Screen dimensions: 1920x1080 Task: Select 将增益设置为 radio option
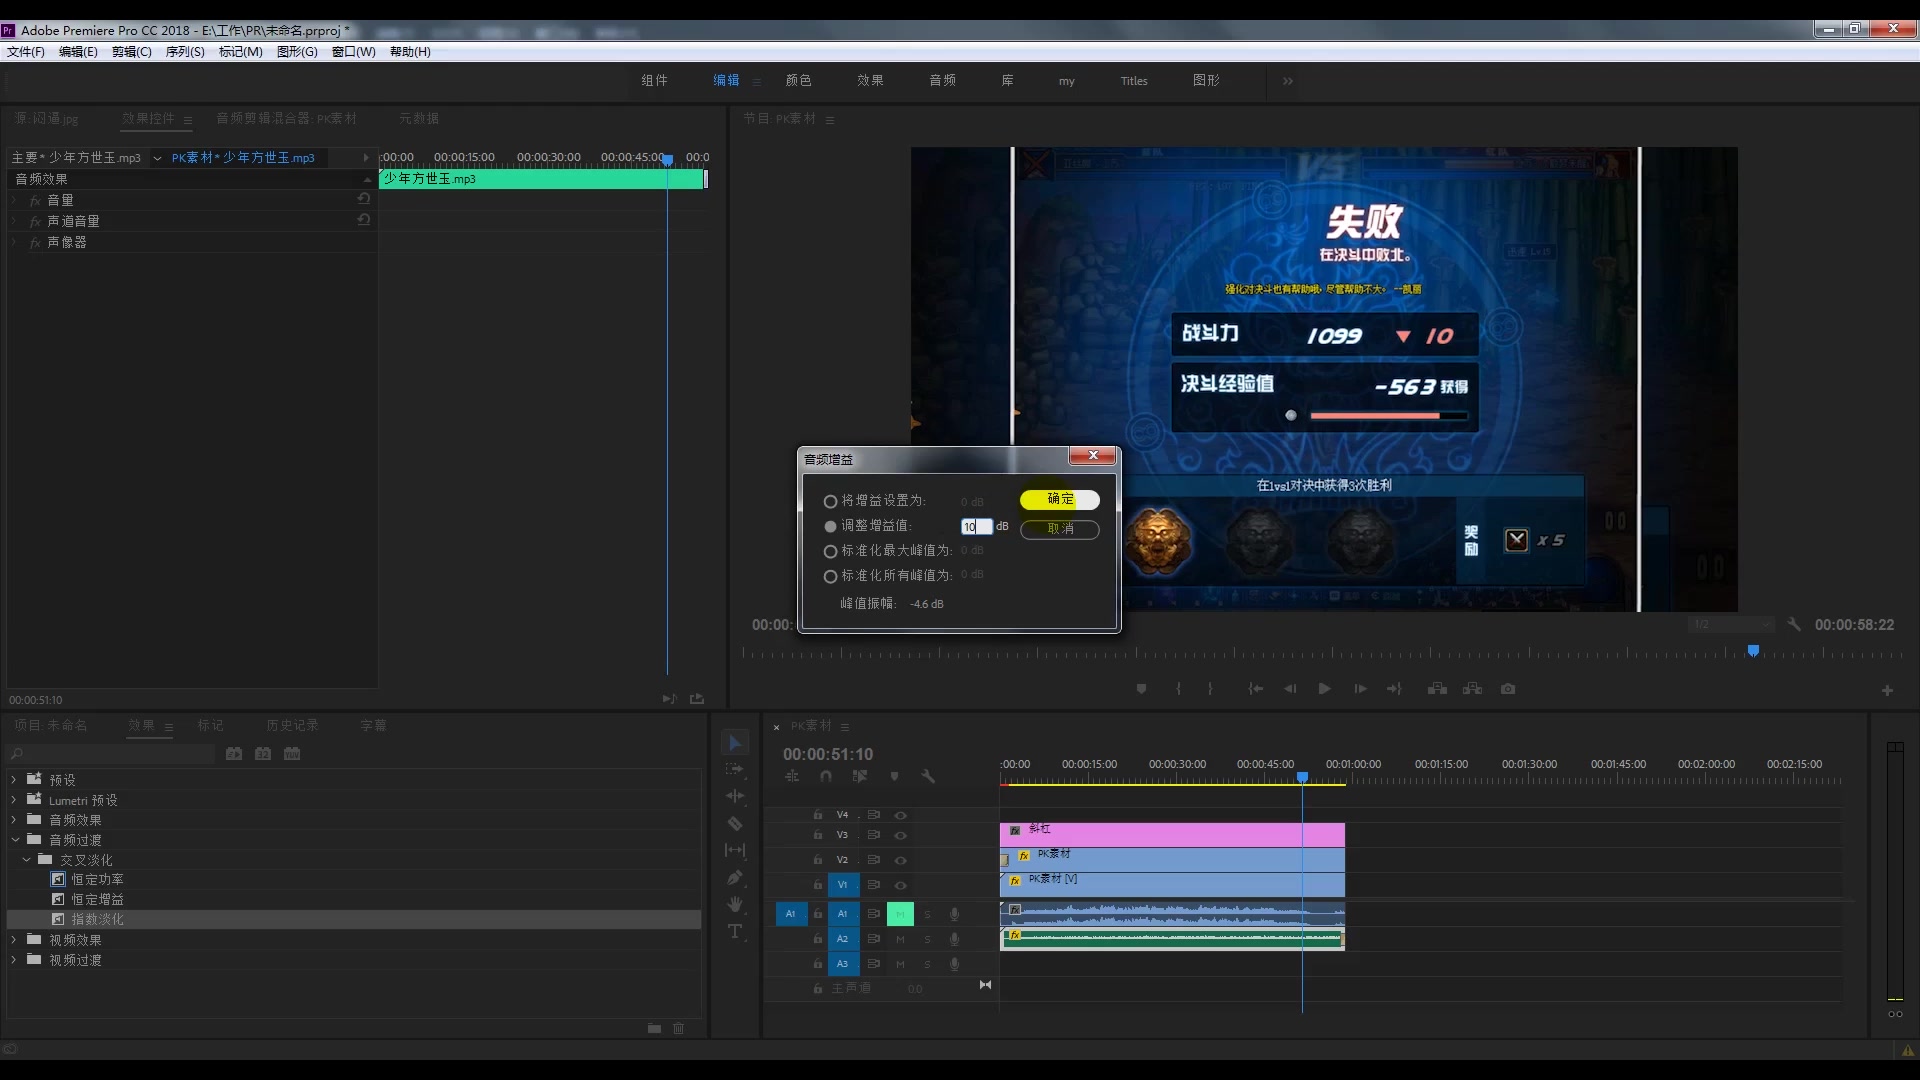(x=830, y=501)
